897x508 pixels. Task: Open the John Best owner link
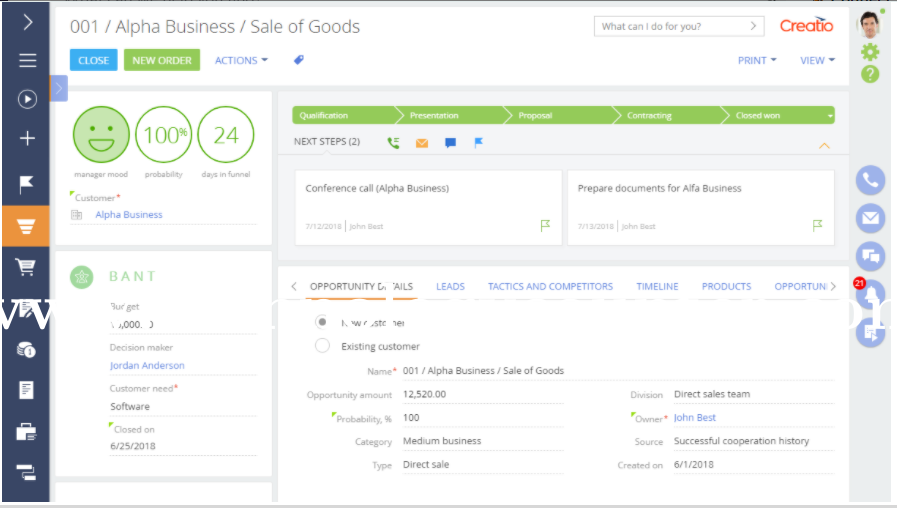tap(694, 418)
